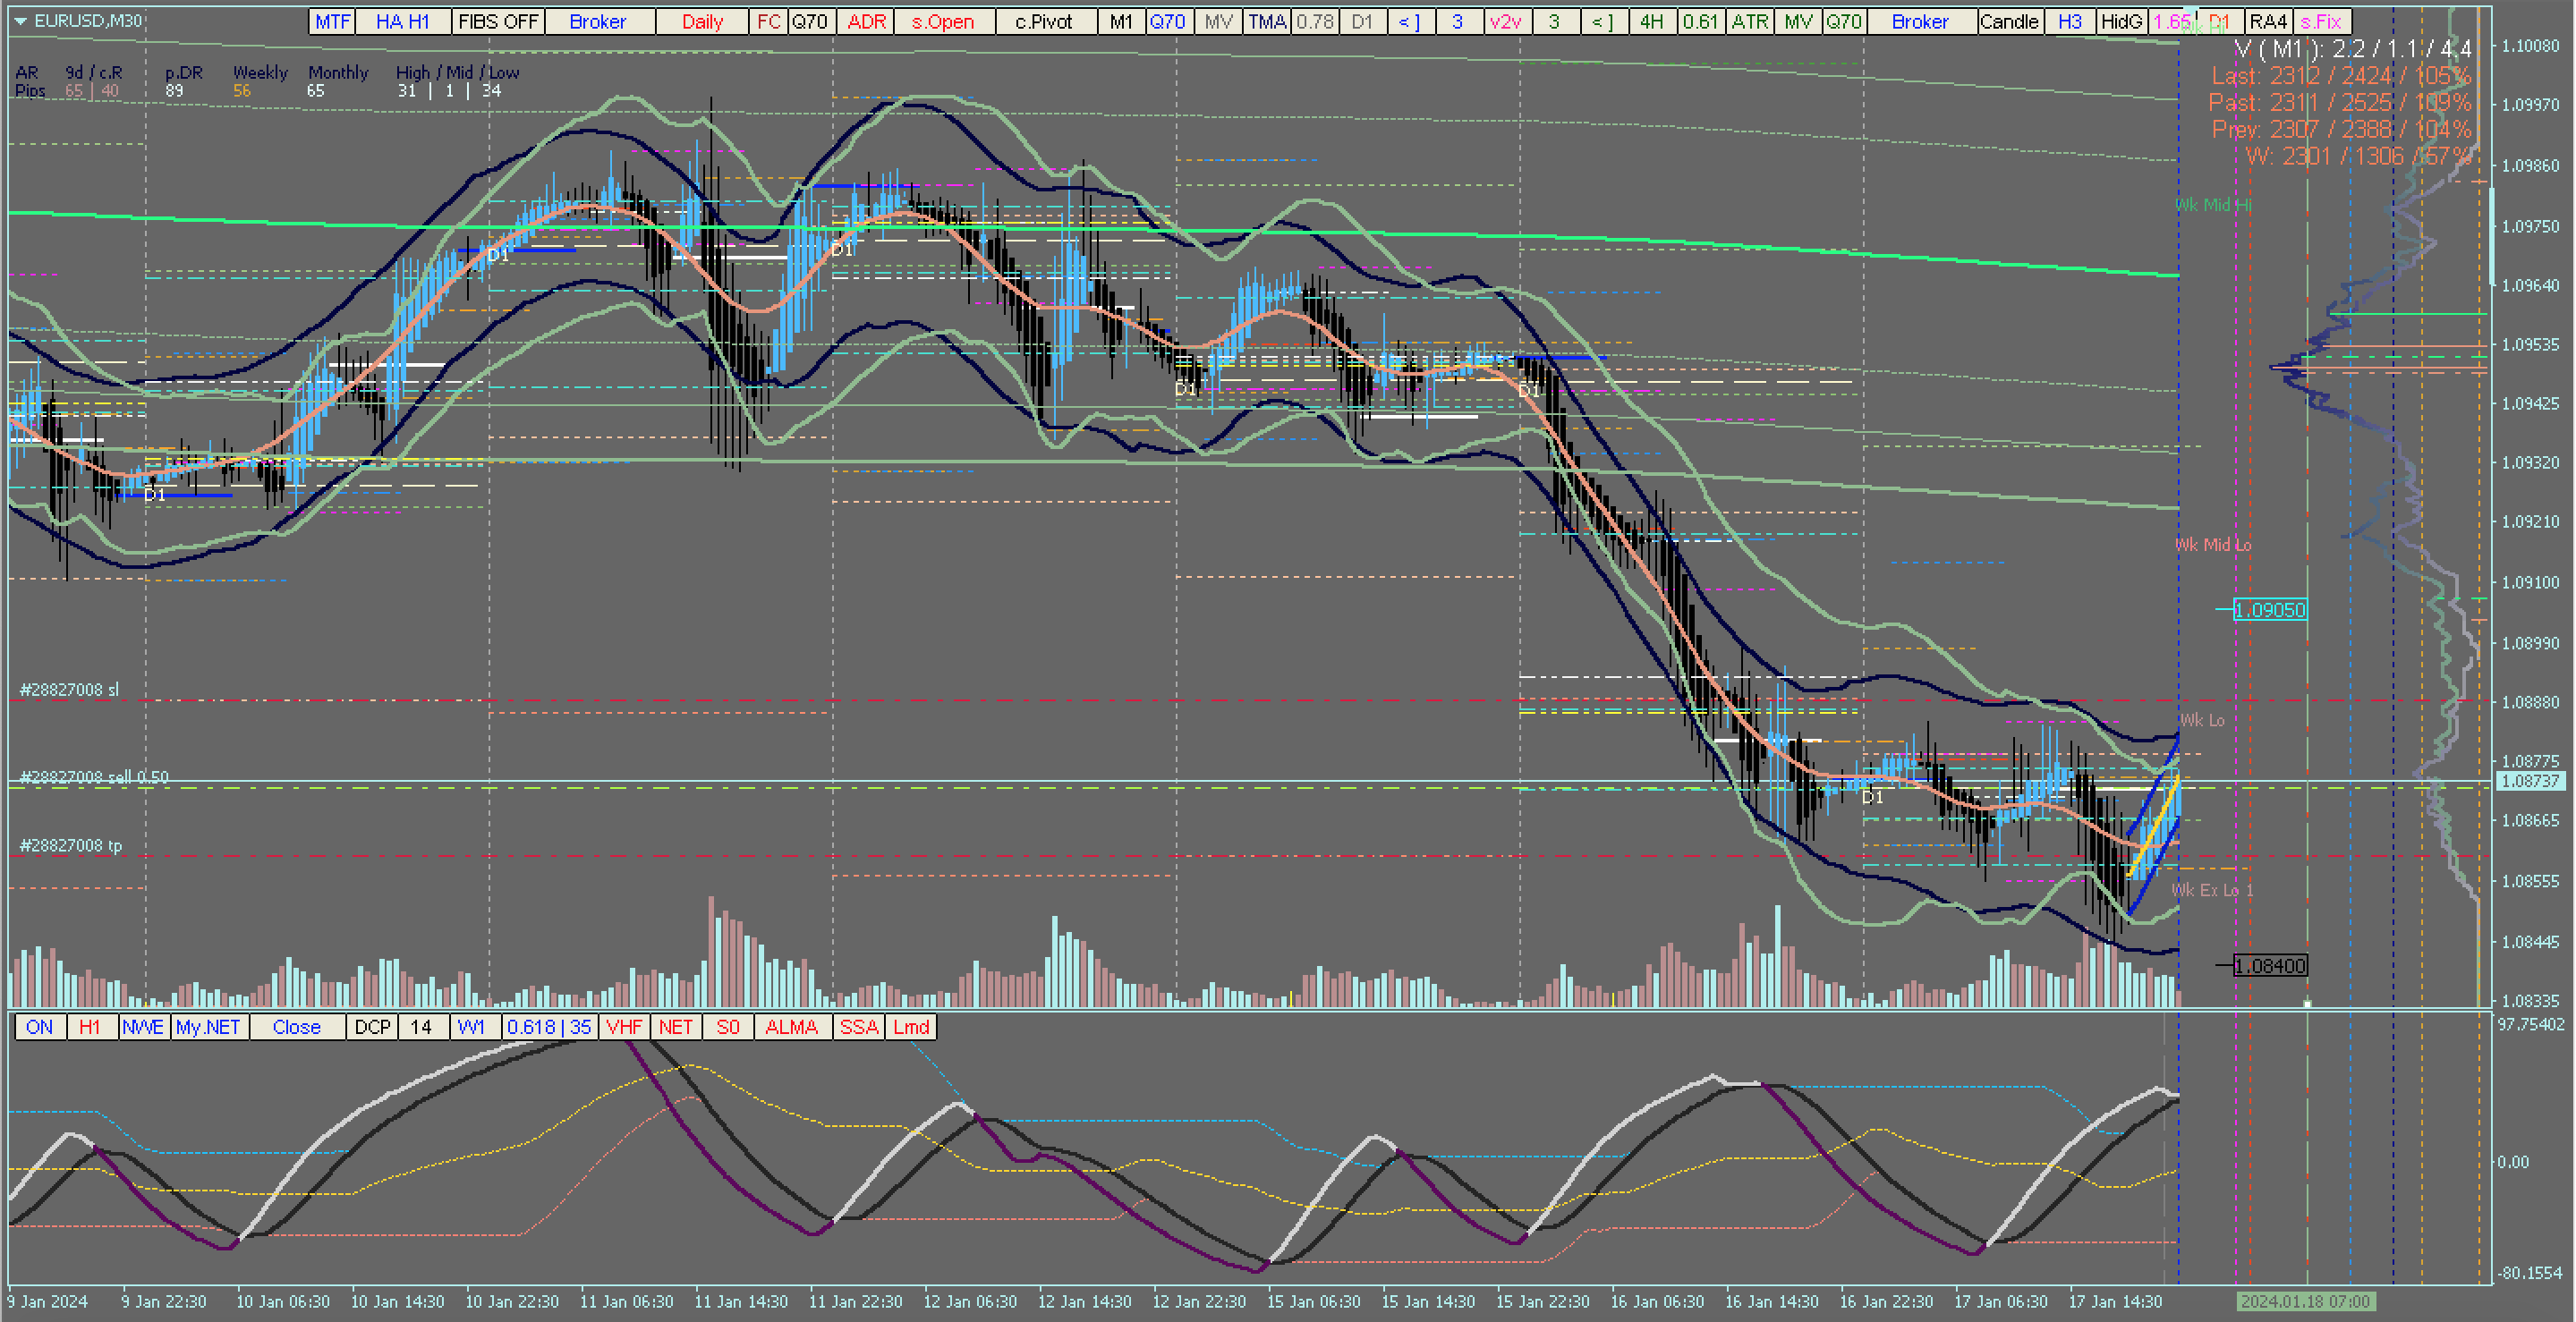Toggle the HA H1 Heiken Ashi button
This screenshot has width=2576, height=1322.
[402, 22]
